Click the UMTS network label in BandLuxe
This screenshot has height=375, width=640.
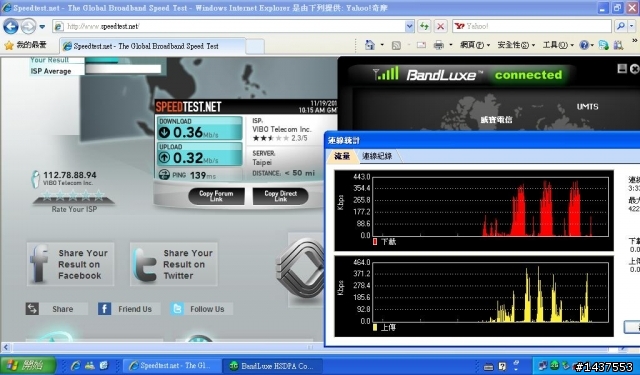587,107
